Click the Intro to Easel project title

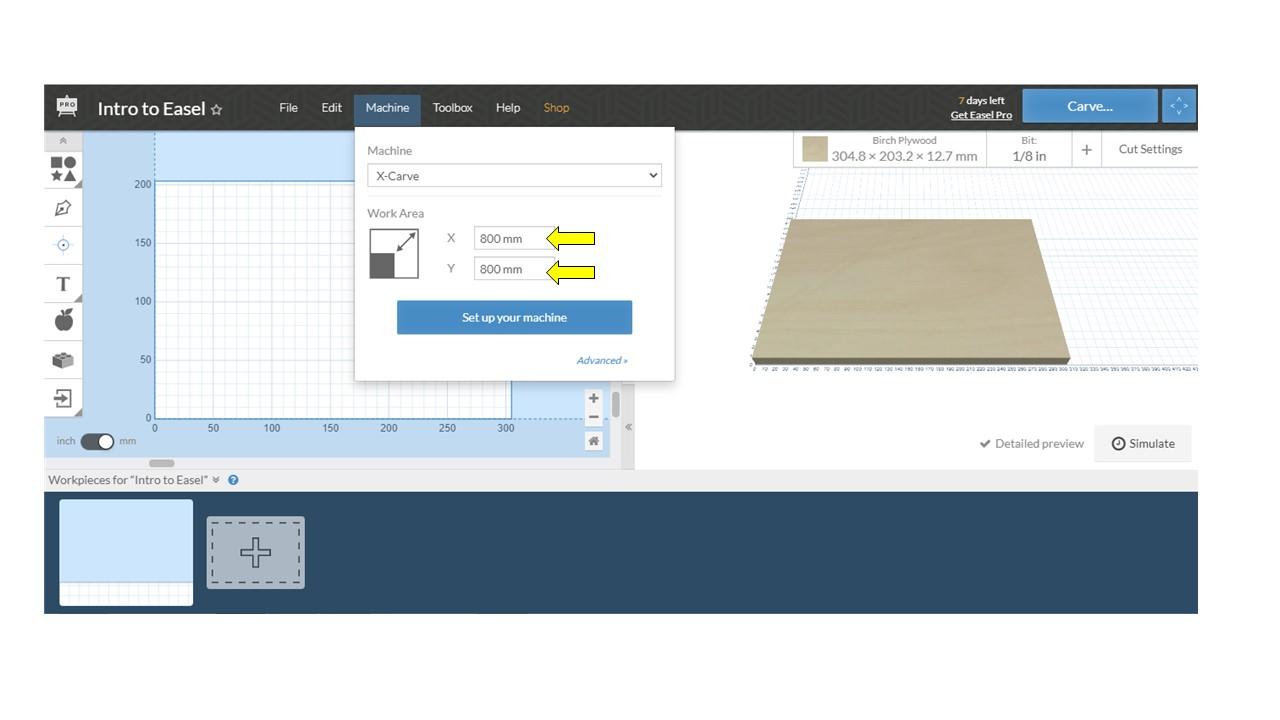click(151, 109)
